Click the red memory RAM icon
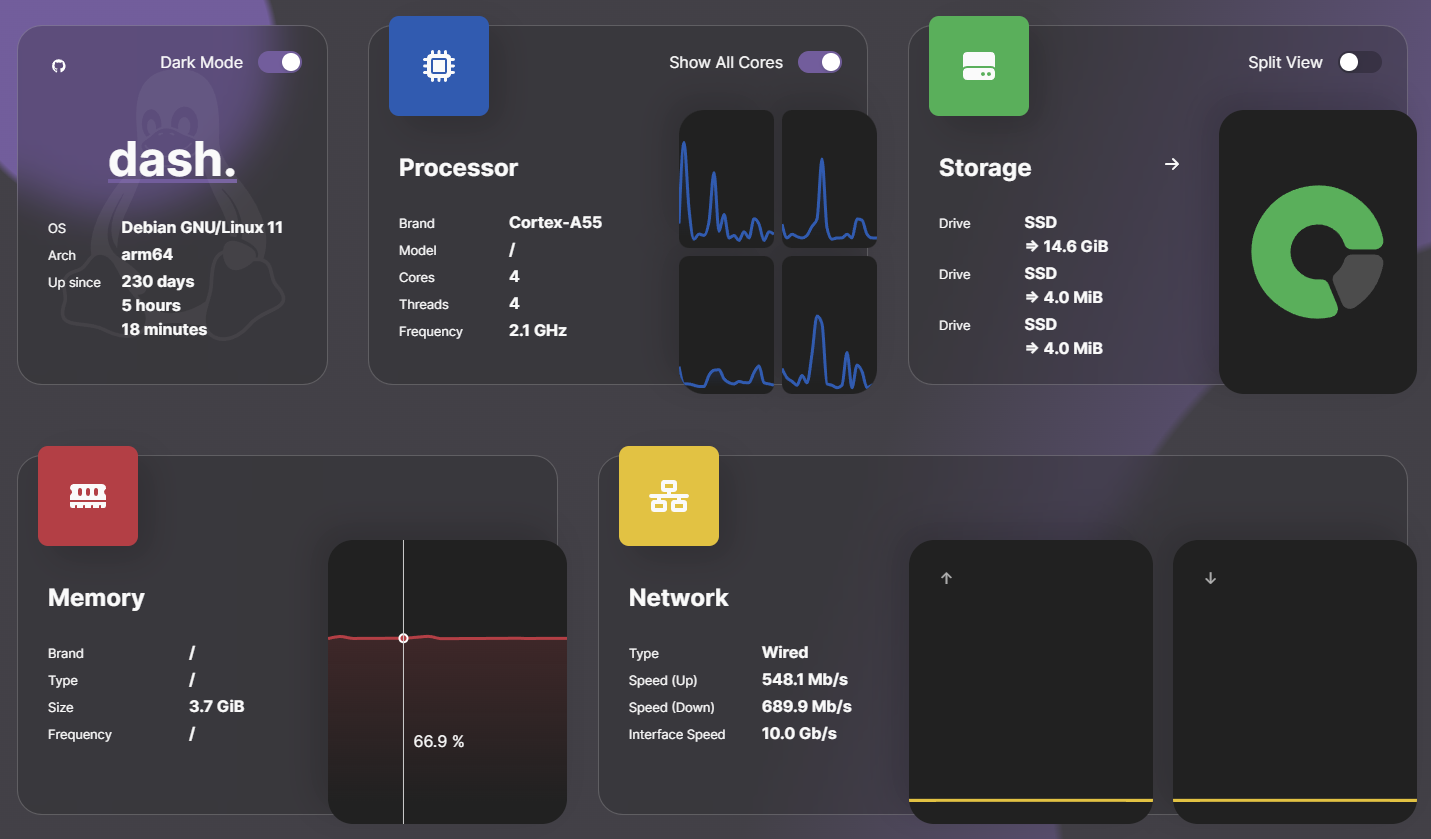The image size is (1431, 839). pos(88,496)
